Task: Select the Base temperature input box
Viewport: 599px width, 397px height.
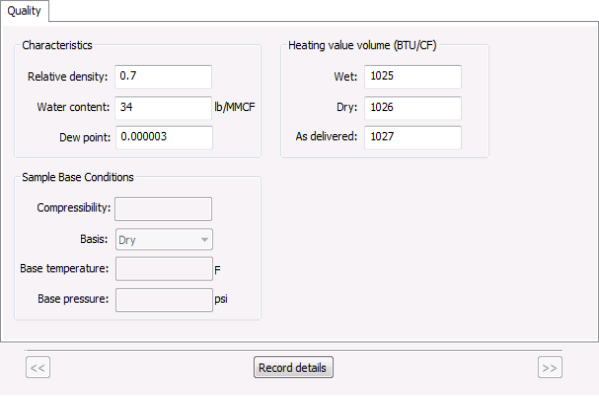Action: [164, 269]
